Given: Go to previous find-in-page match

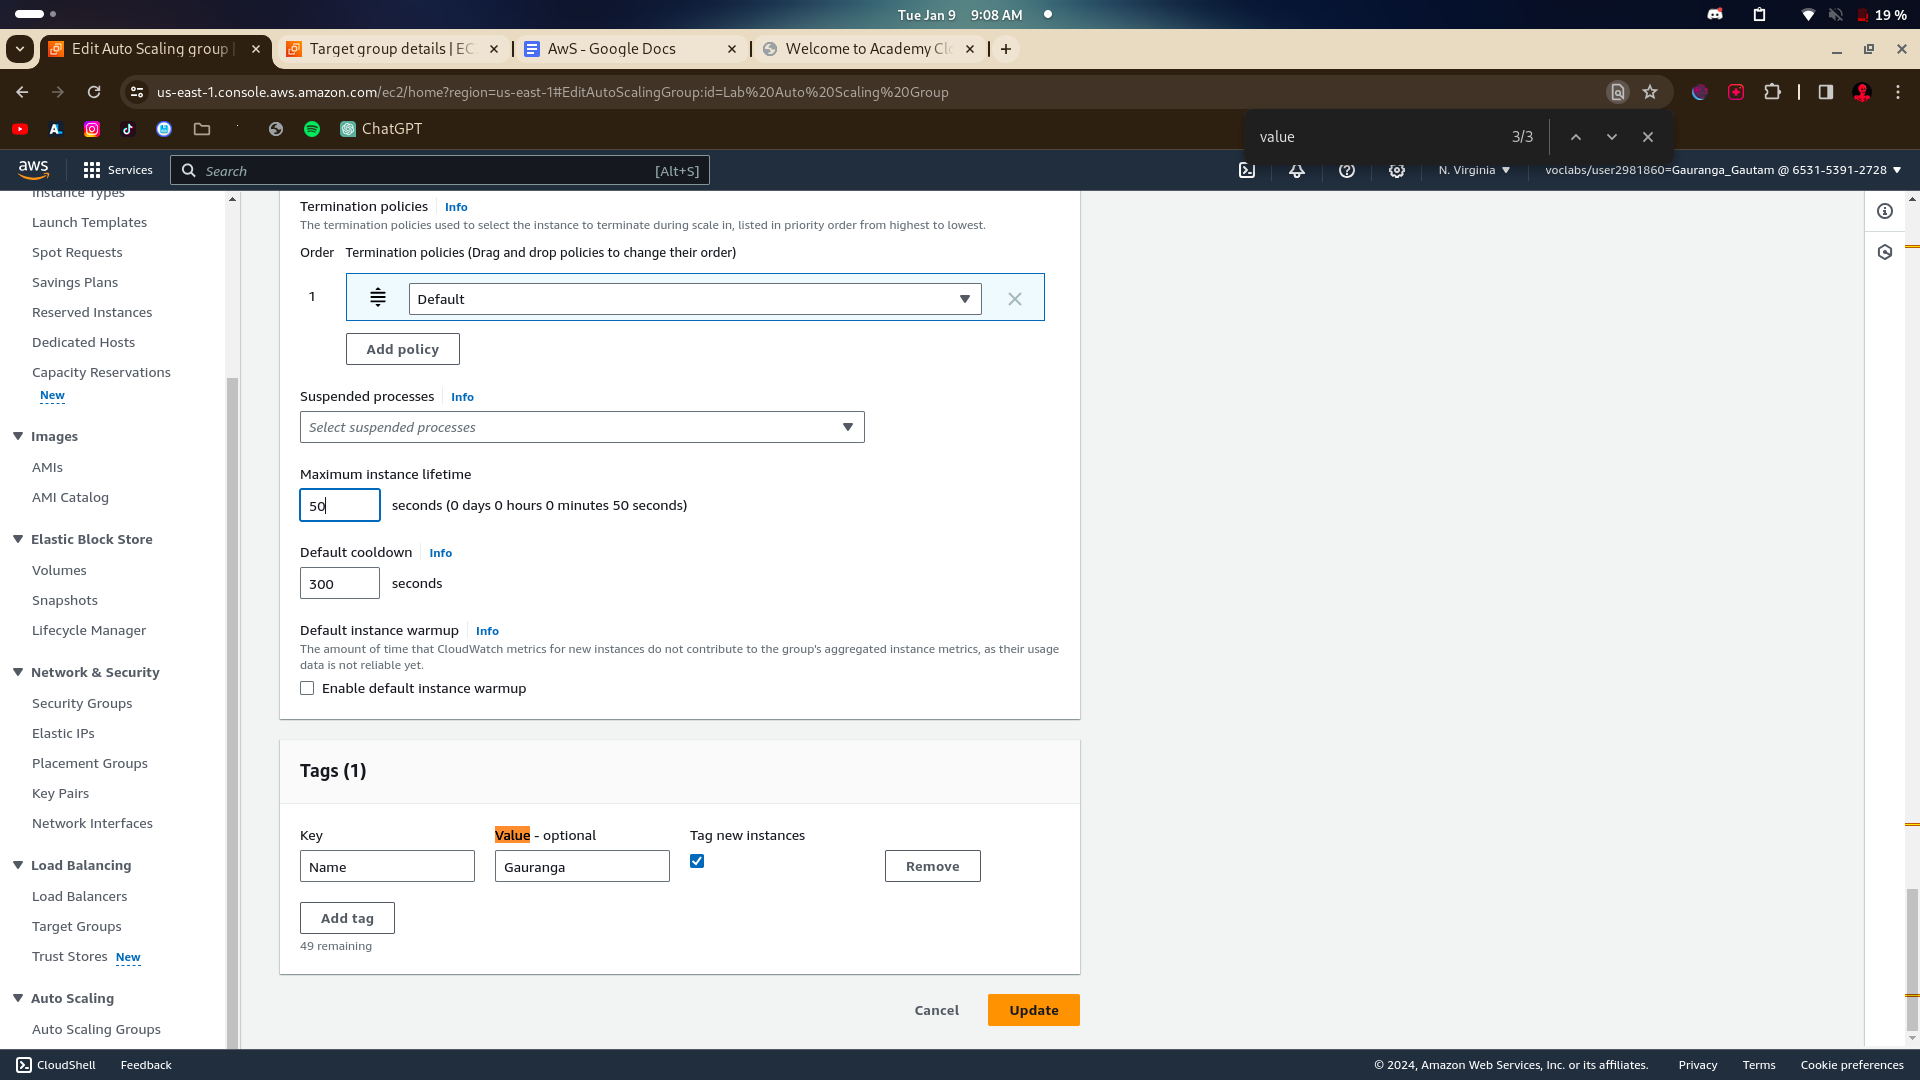Looking at the screenshot, I should point(1576,137).
